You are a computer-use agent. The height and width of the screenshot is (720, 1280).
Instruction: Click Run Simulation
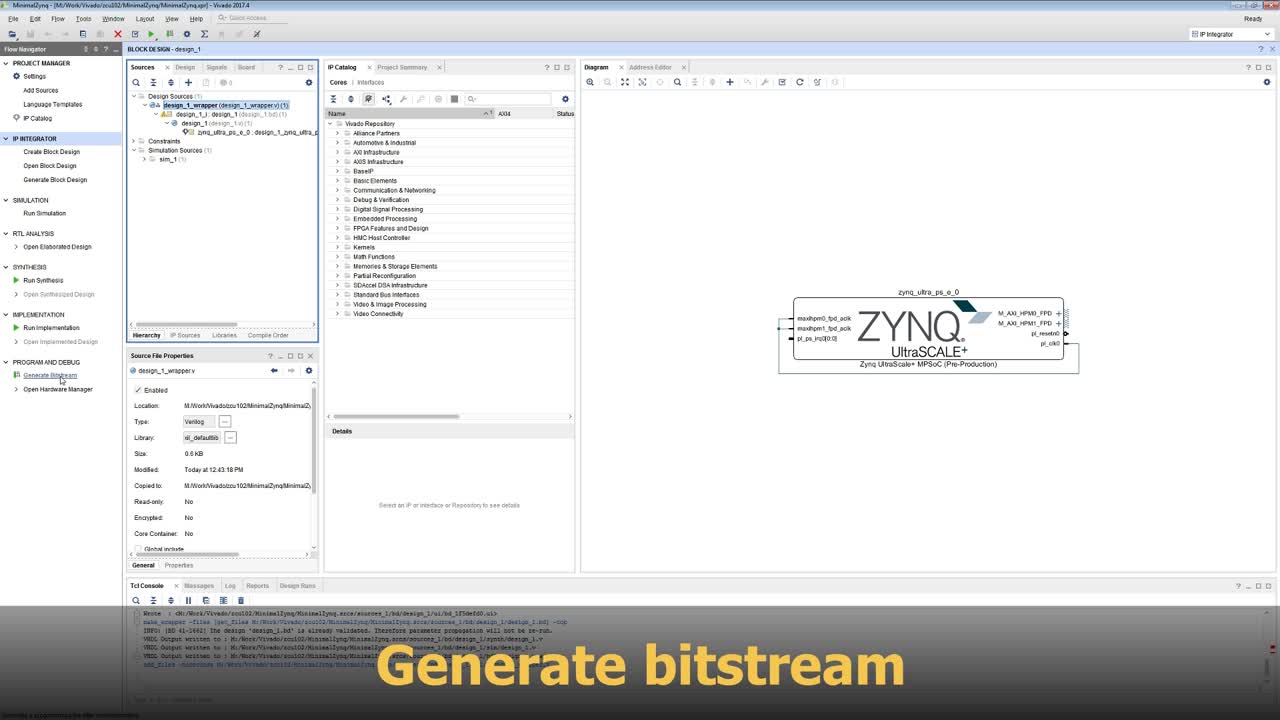tap(45, 213)
